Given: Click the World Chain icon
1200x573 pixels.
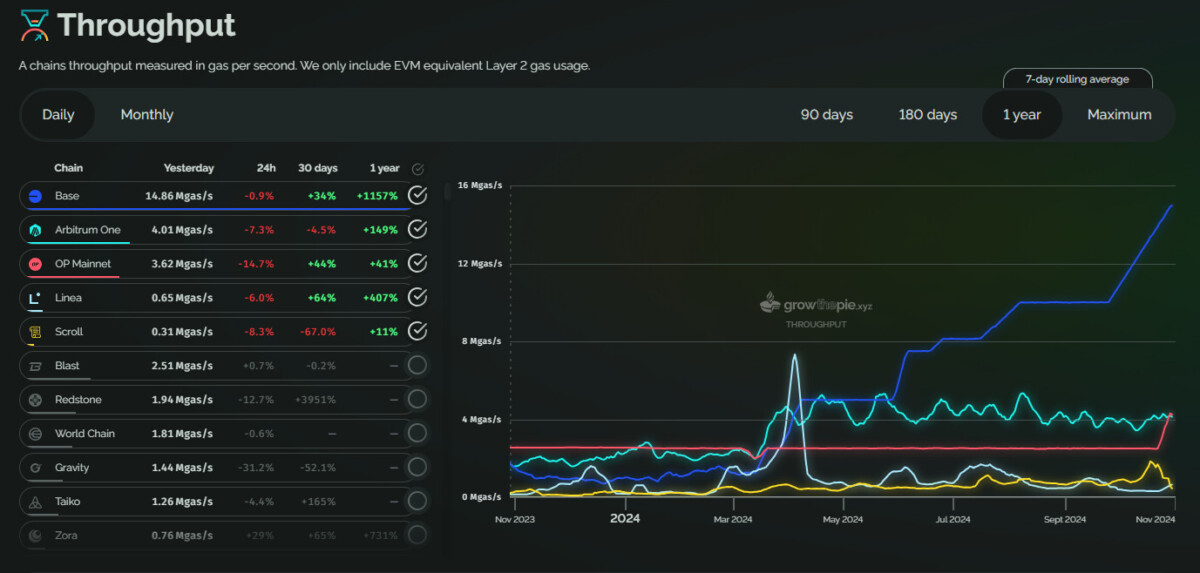Looking at the screenshot, I should (35, 434).
